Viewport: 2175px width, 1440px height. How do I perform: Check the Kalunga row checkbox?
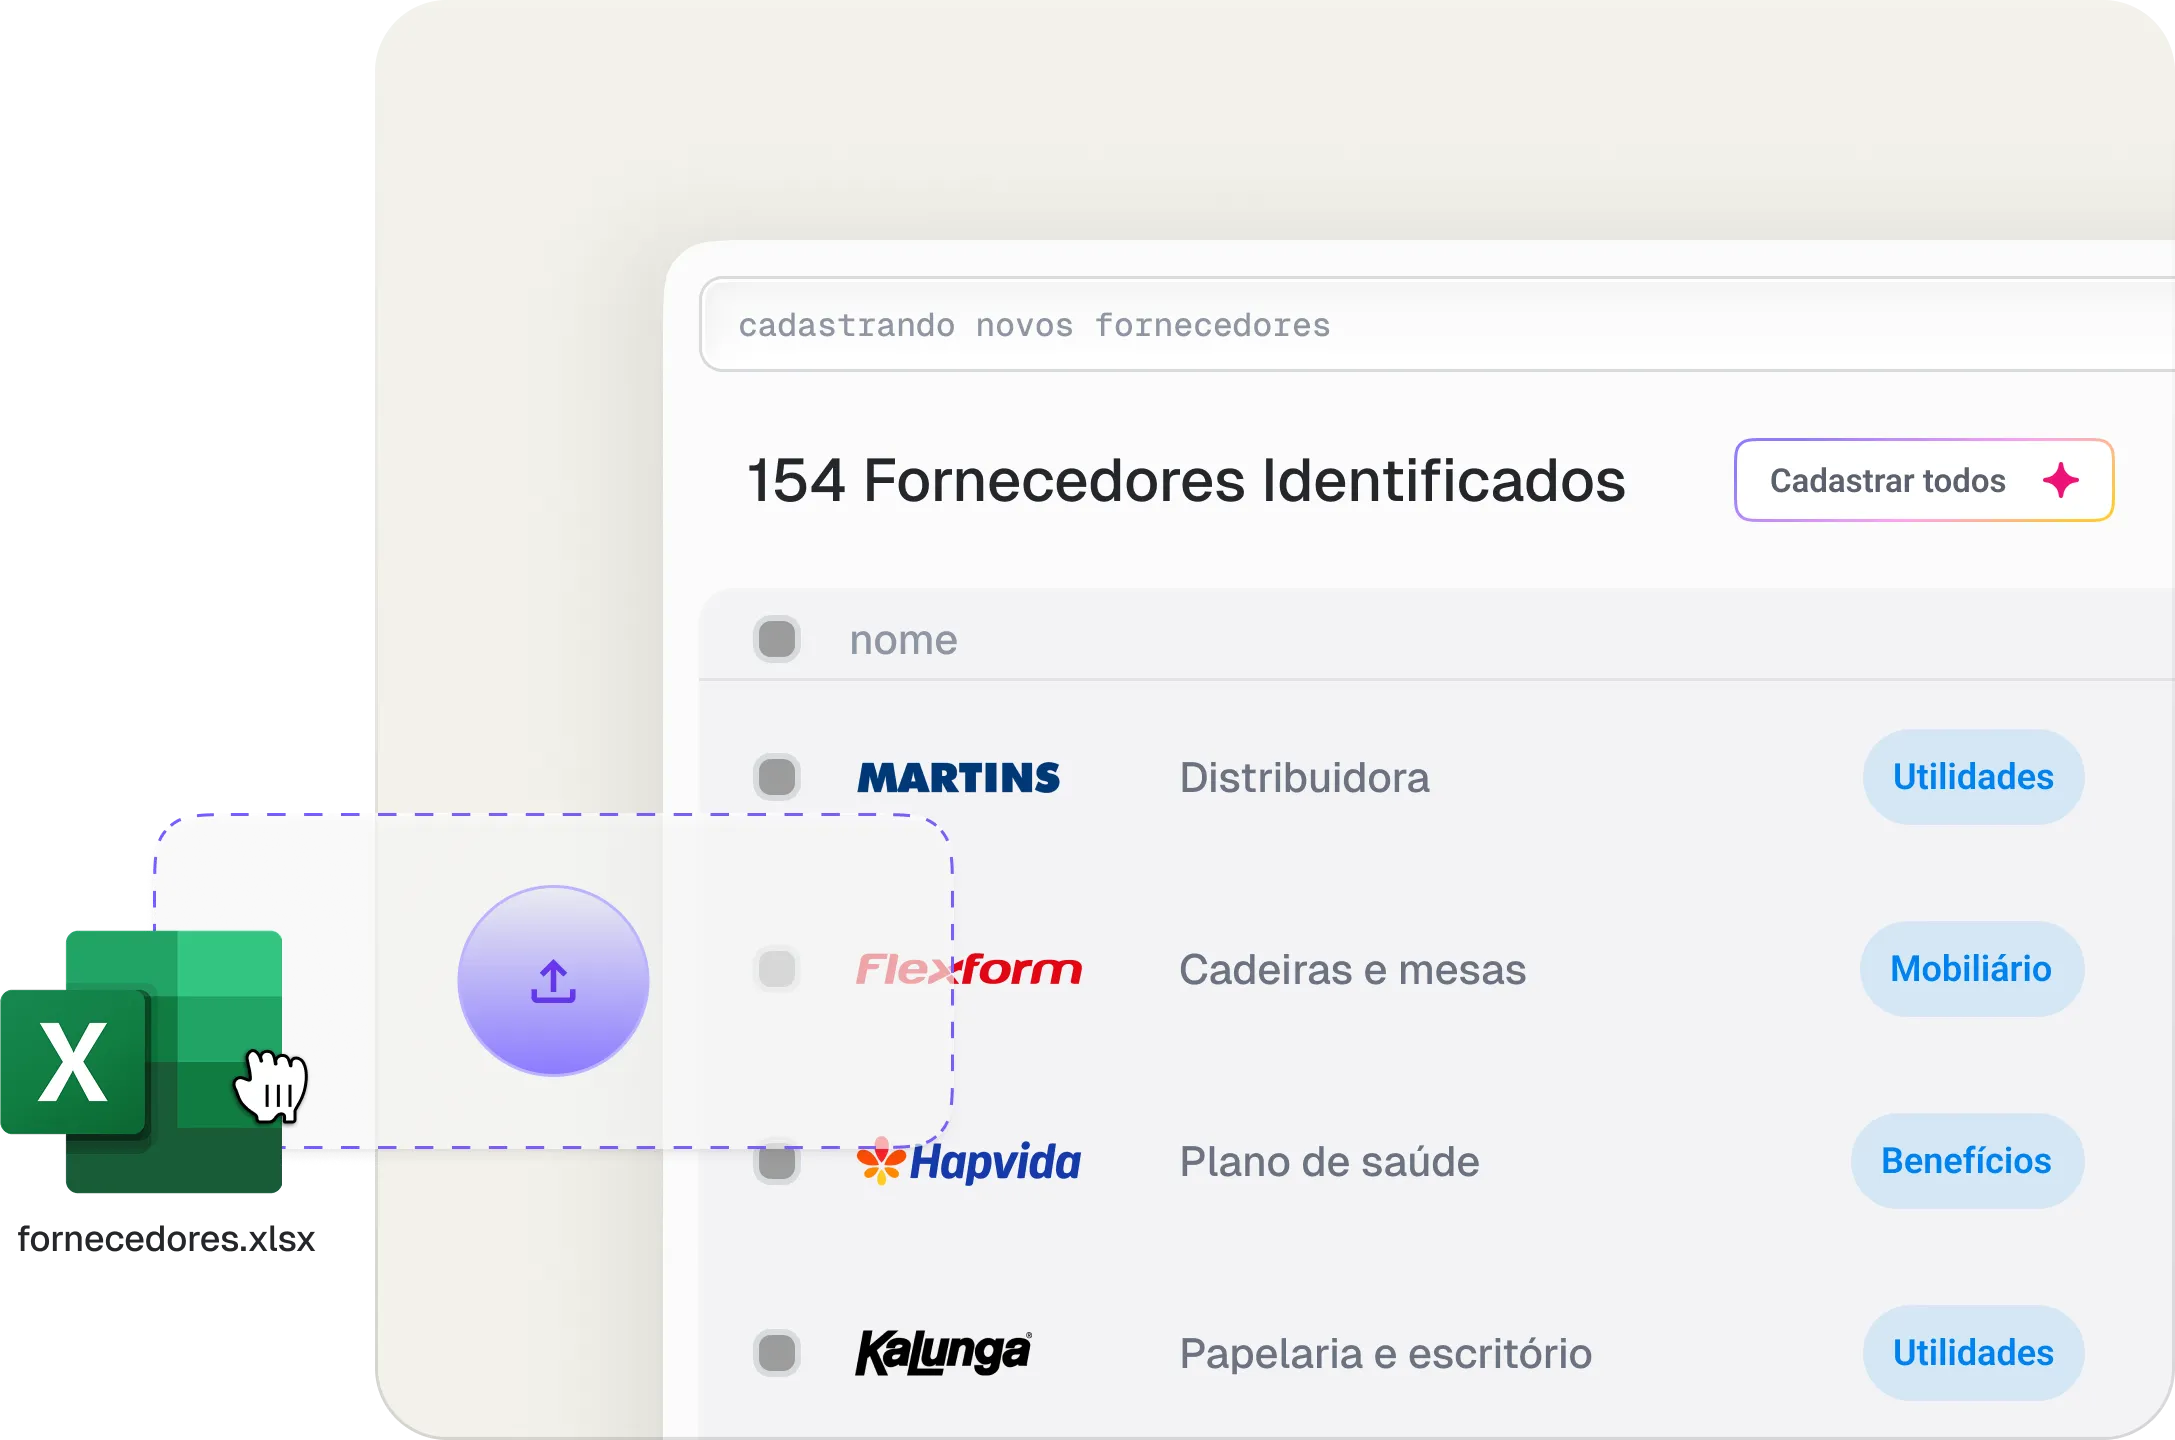tap(777, 1353)
